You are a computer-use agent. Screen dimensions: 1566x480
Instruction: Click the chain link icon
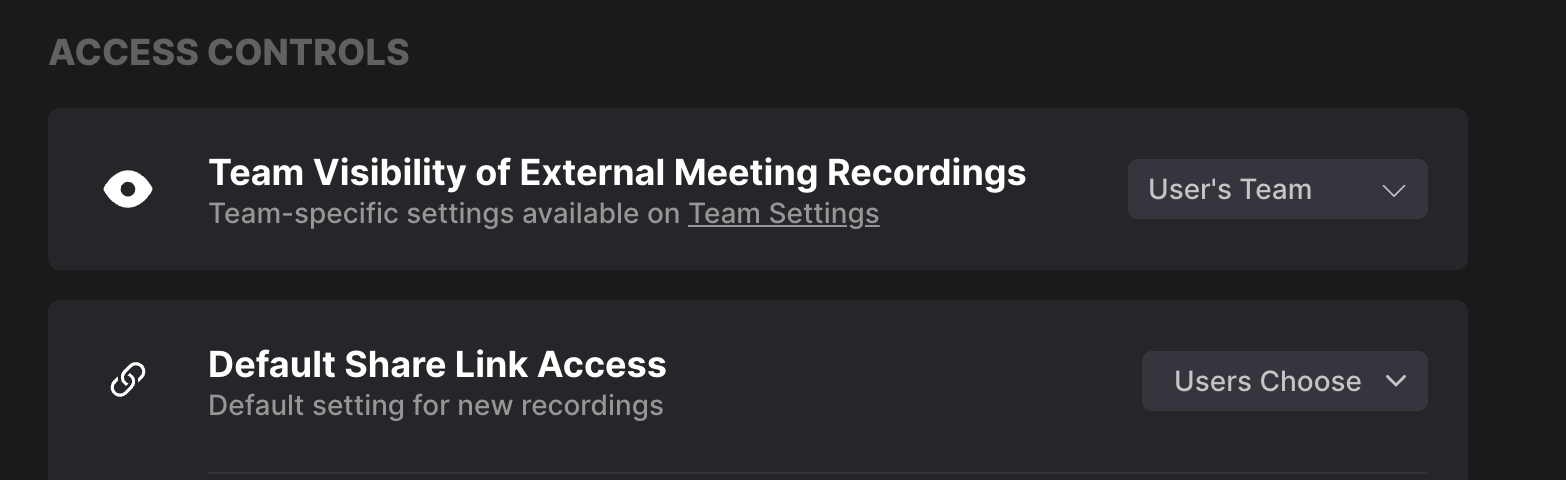point(128,380)
